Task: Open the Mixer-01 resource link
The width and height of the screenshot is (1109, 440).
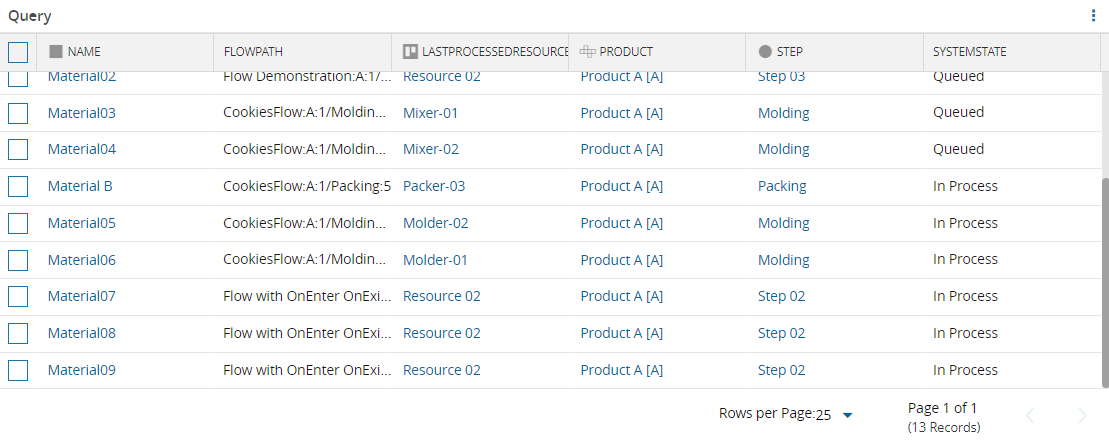Action: (430, 113)
